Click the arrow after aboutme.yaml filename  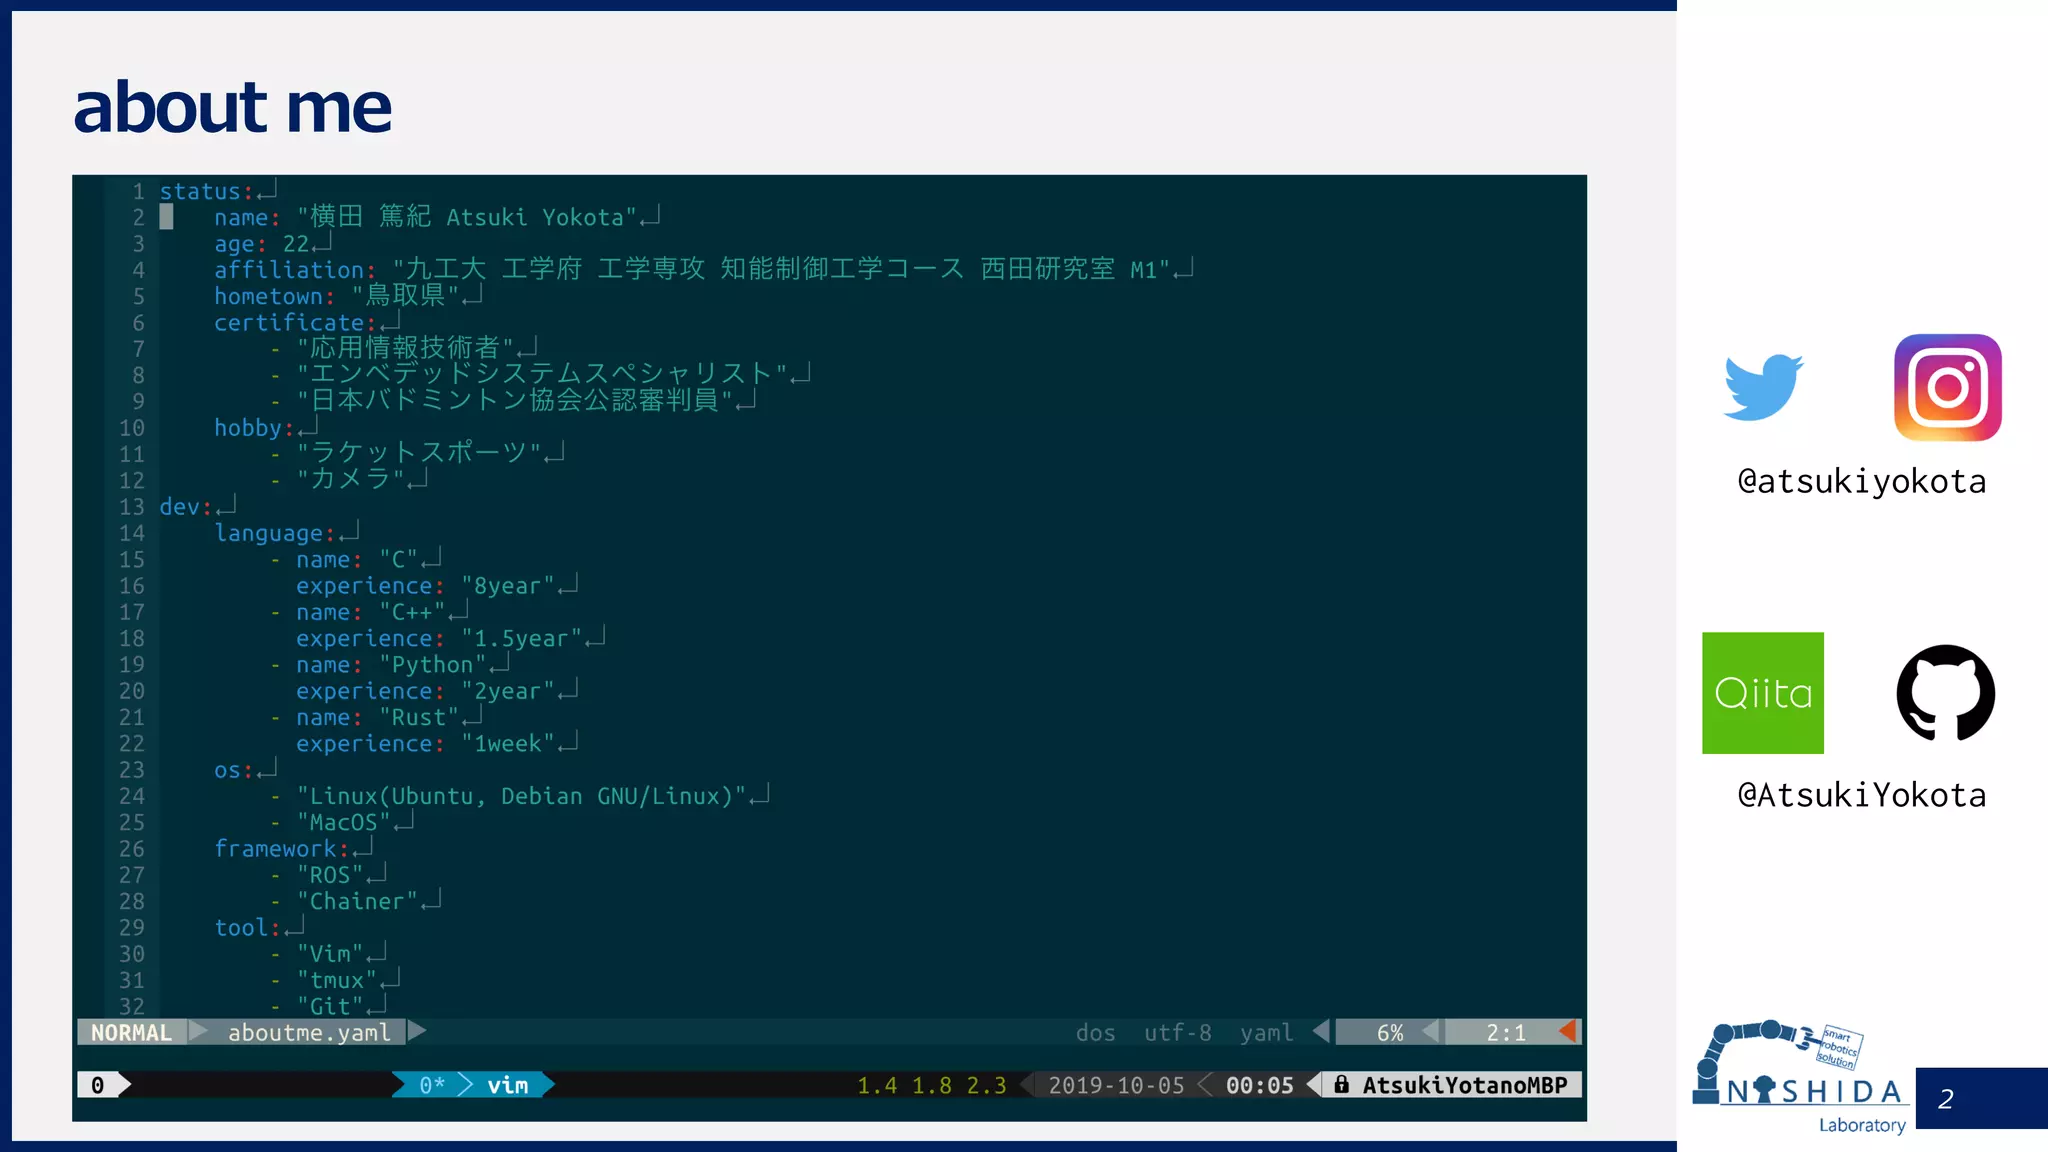(x=417, y=1031)
